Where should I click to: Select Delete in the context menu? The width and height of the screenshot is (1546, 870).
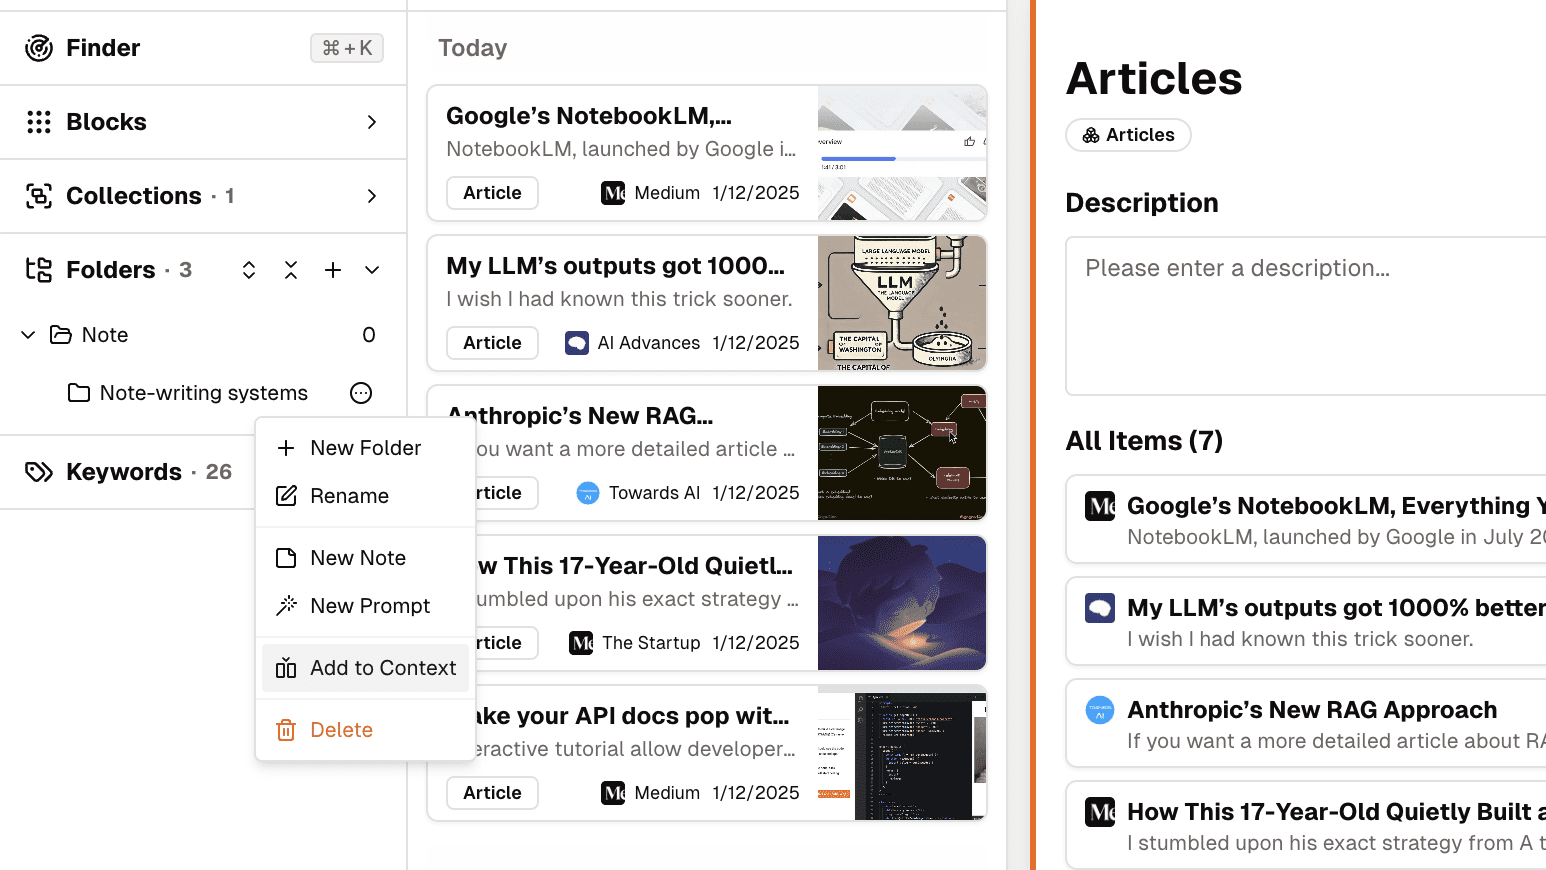tap(341, 730)
